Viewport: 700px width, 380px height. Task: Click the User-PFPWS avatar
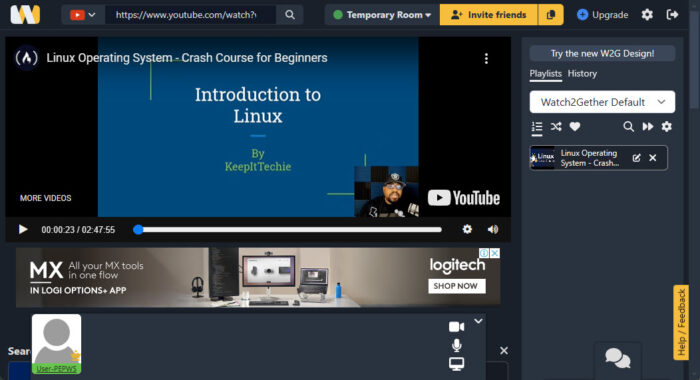click(x=56, y=344)
